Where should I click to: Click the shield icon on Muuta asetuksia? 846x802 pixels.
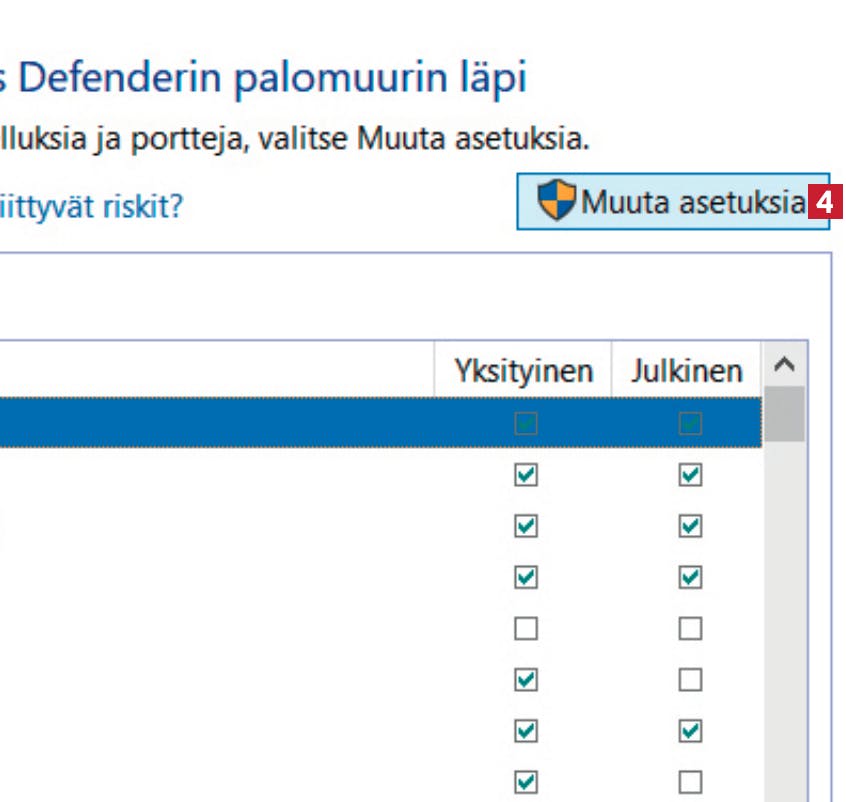[557, 200]
